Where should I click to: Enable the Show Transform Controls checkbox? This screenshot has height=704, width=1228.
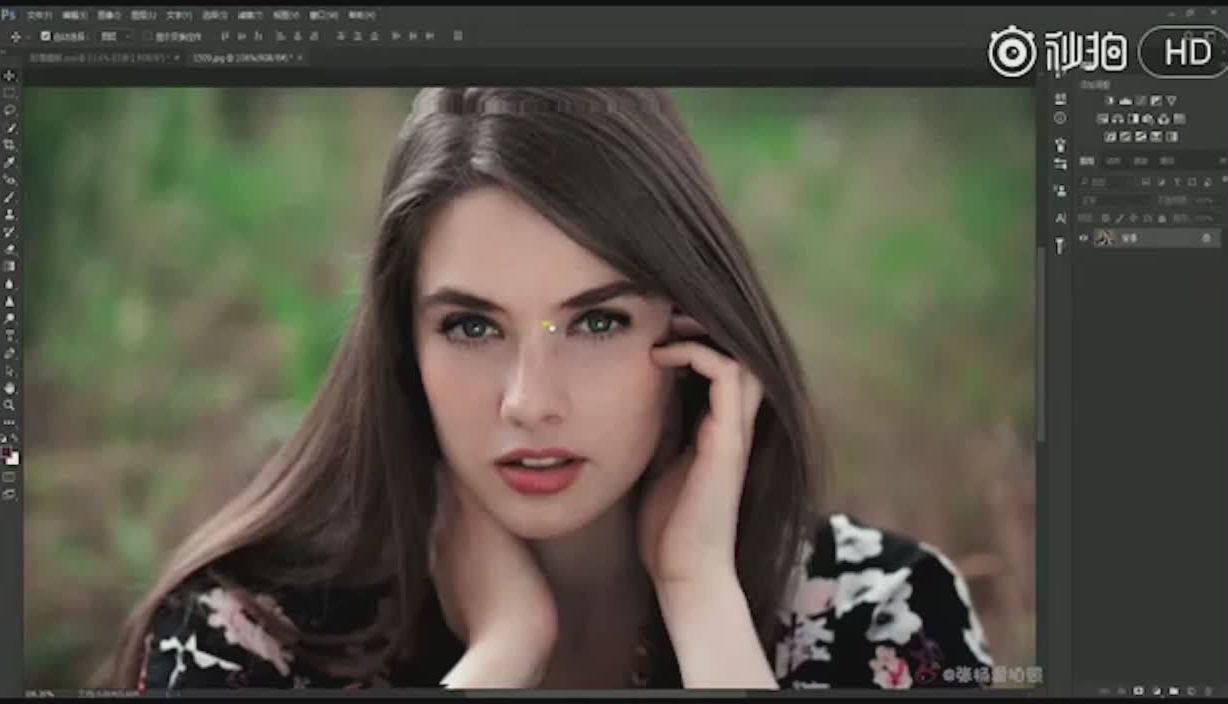tap(147, 36)
